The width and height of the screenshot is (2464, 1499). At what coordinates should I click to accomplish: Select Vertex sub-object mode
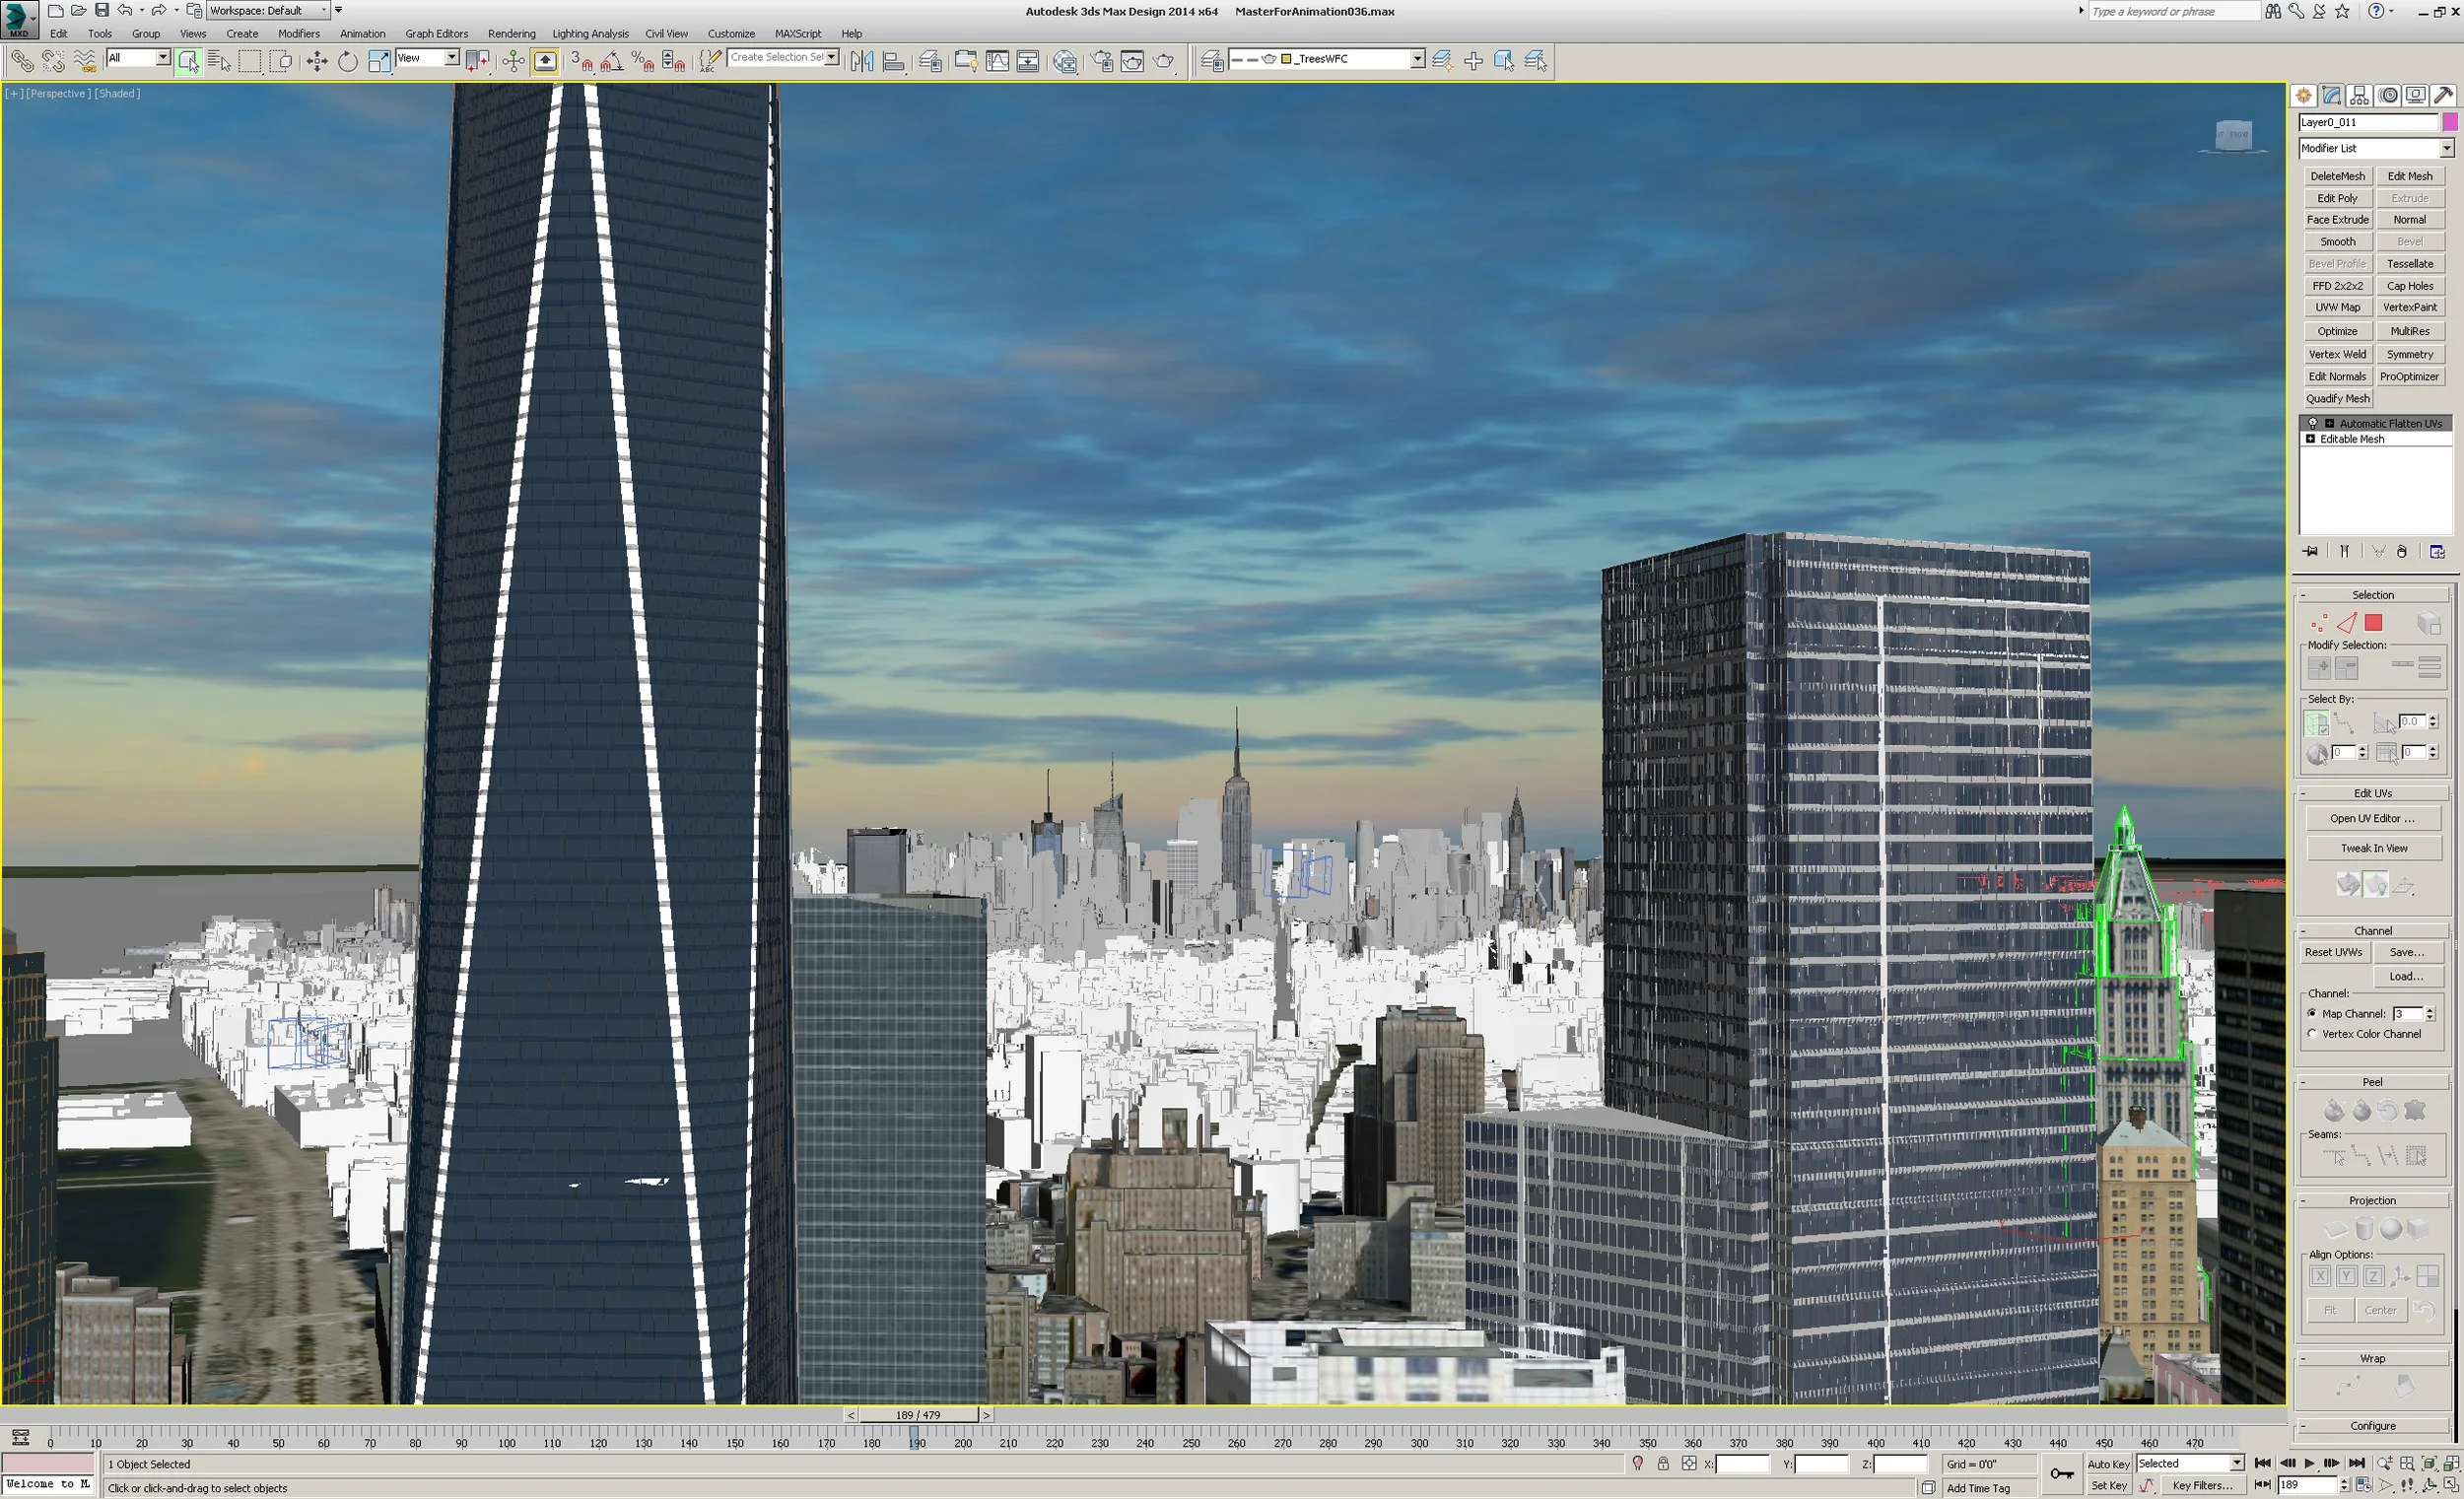click(x=2319, y=623)
